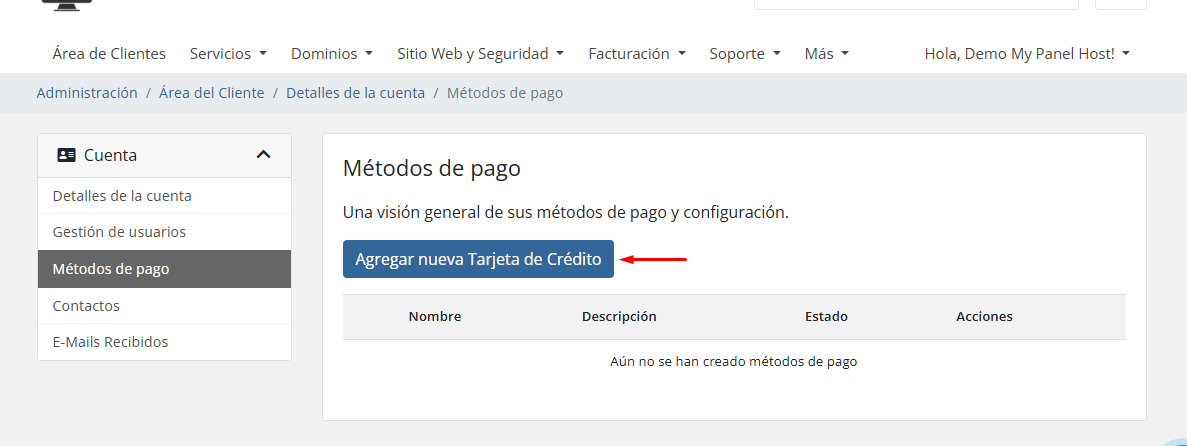Click the Cuenta ID card icon
This screenshot has width=1187, height=446.
[67, 155]
